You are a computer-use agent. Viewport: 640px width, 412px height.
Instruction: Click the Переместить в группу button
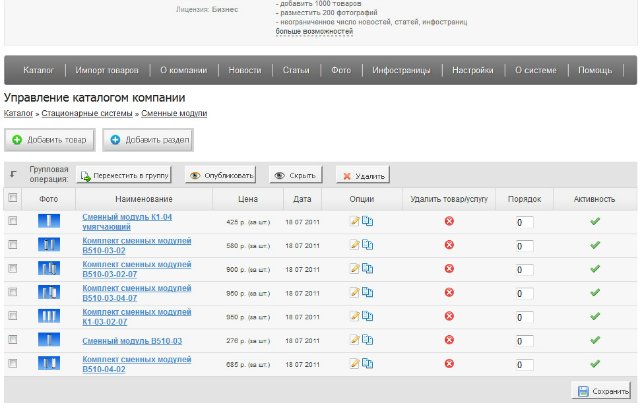click(124, 175)
